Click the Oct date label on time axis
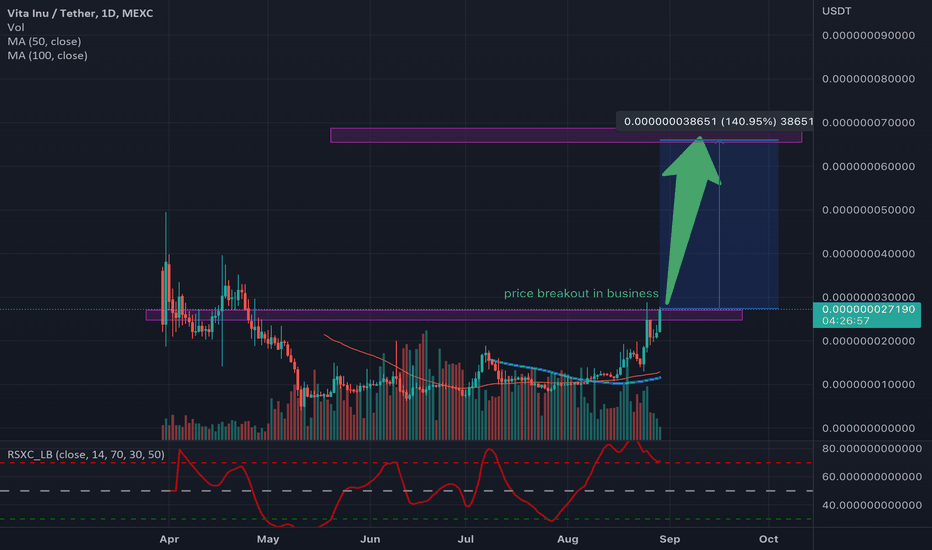 (769, 539)
